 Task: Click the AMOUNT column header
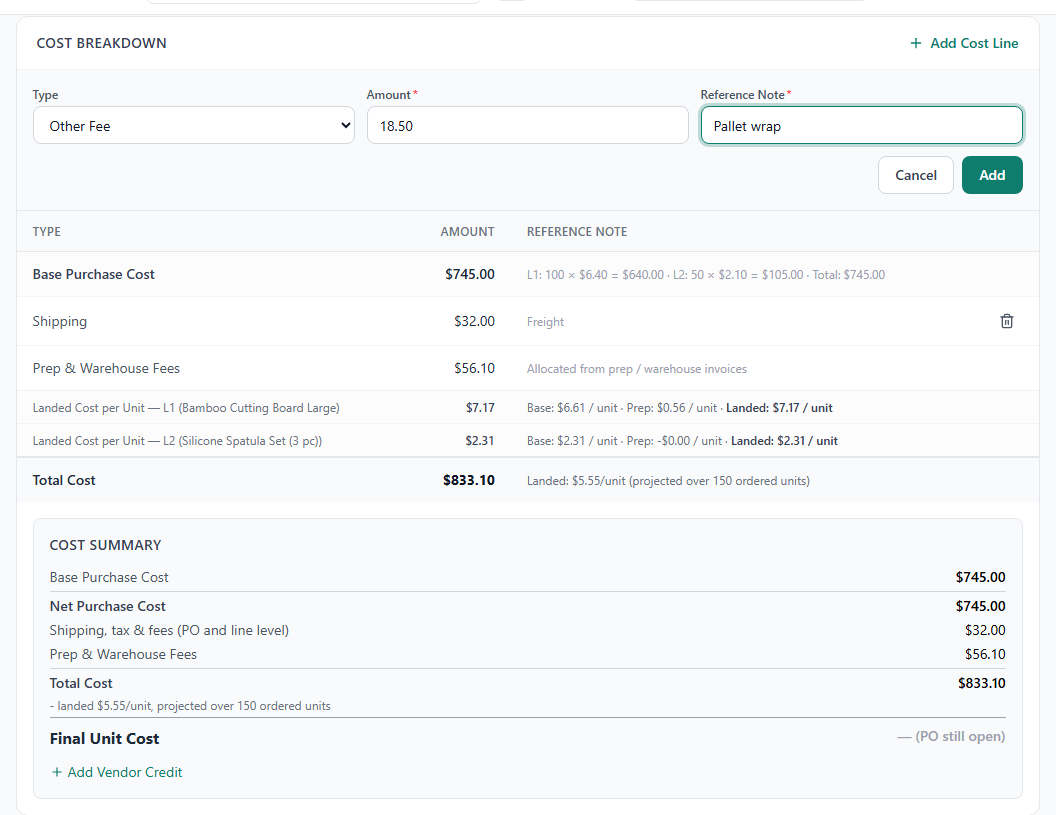pos(467,232)
